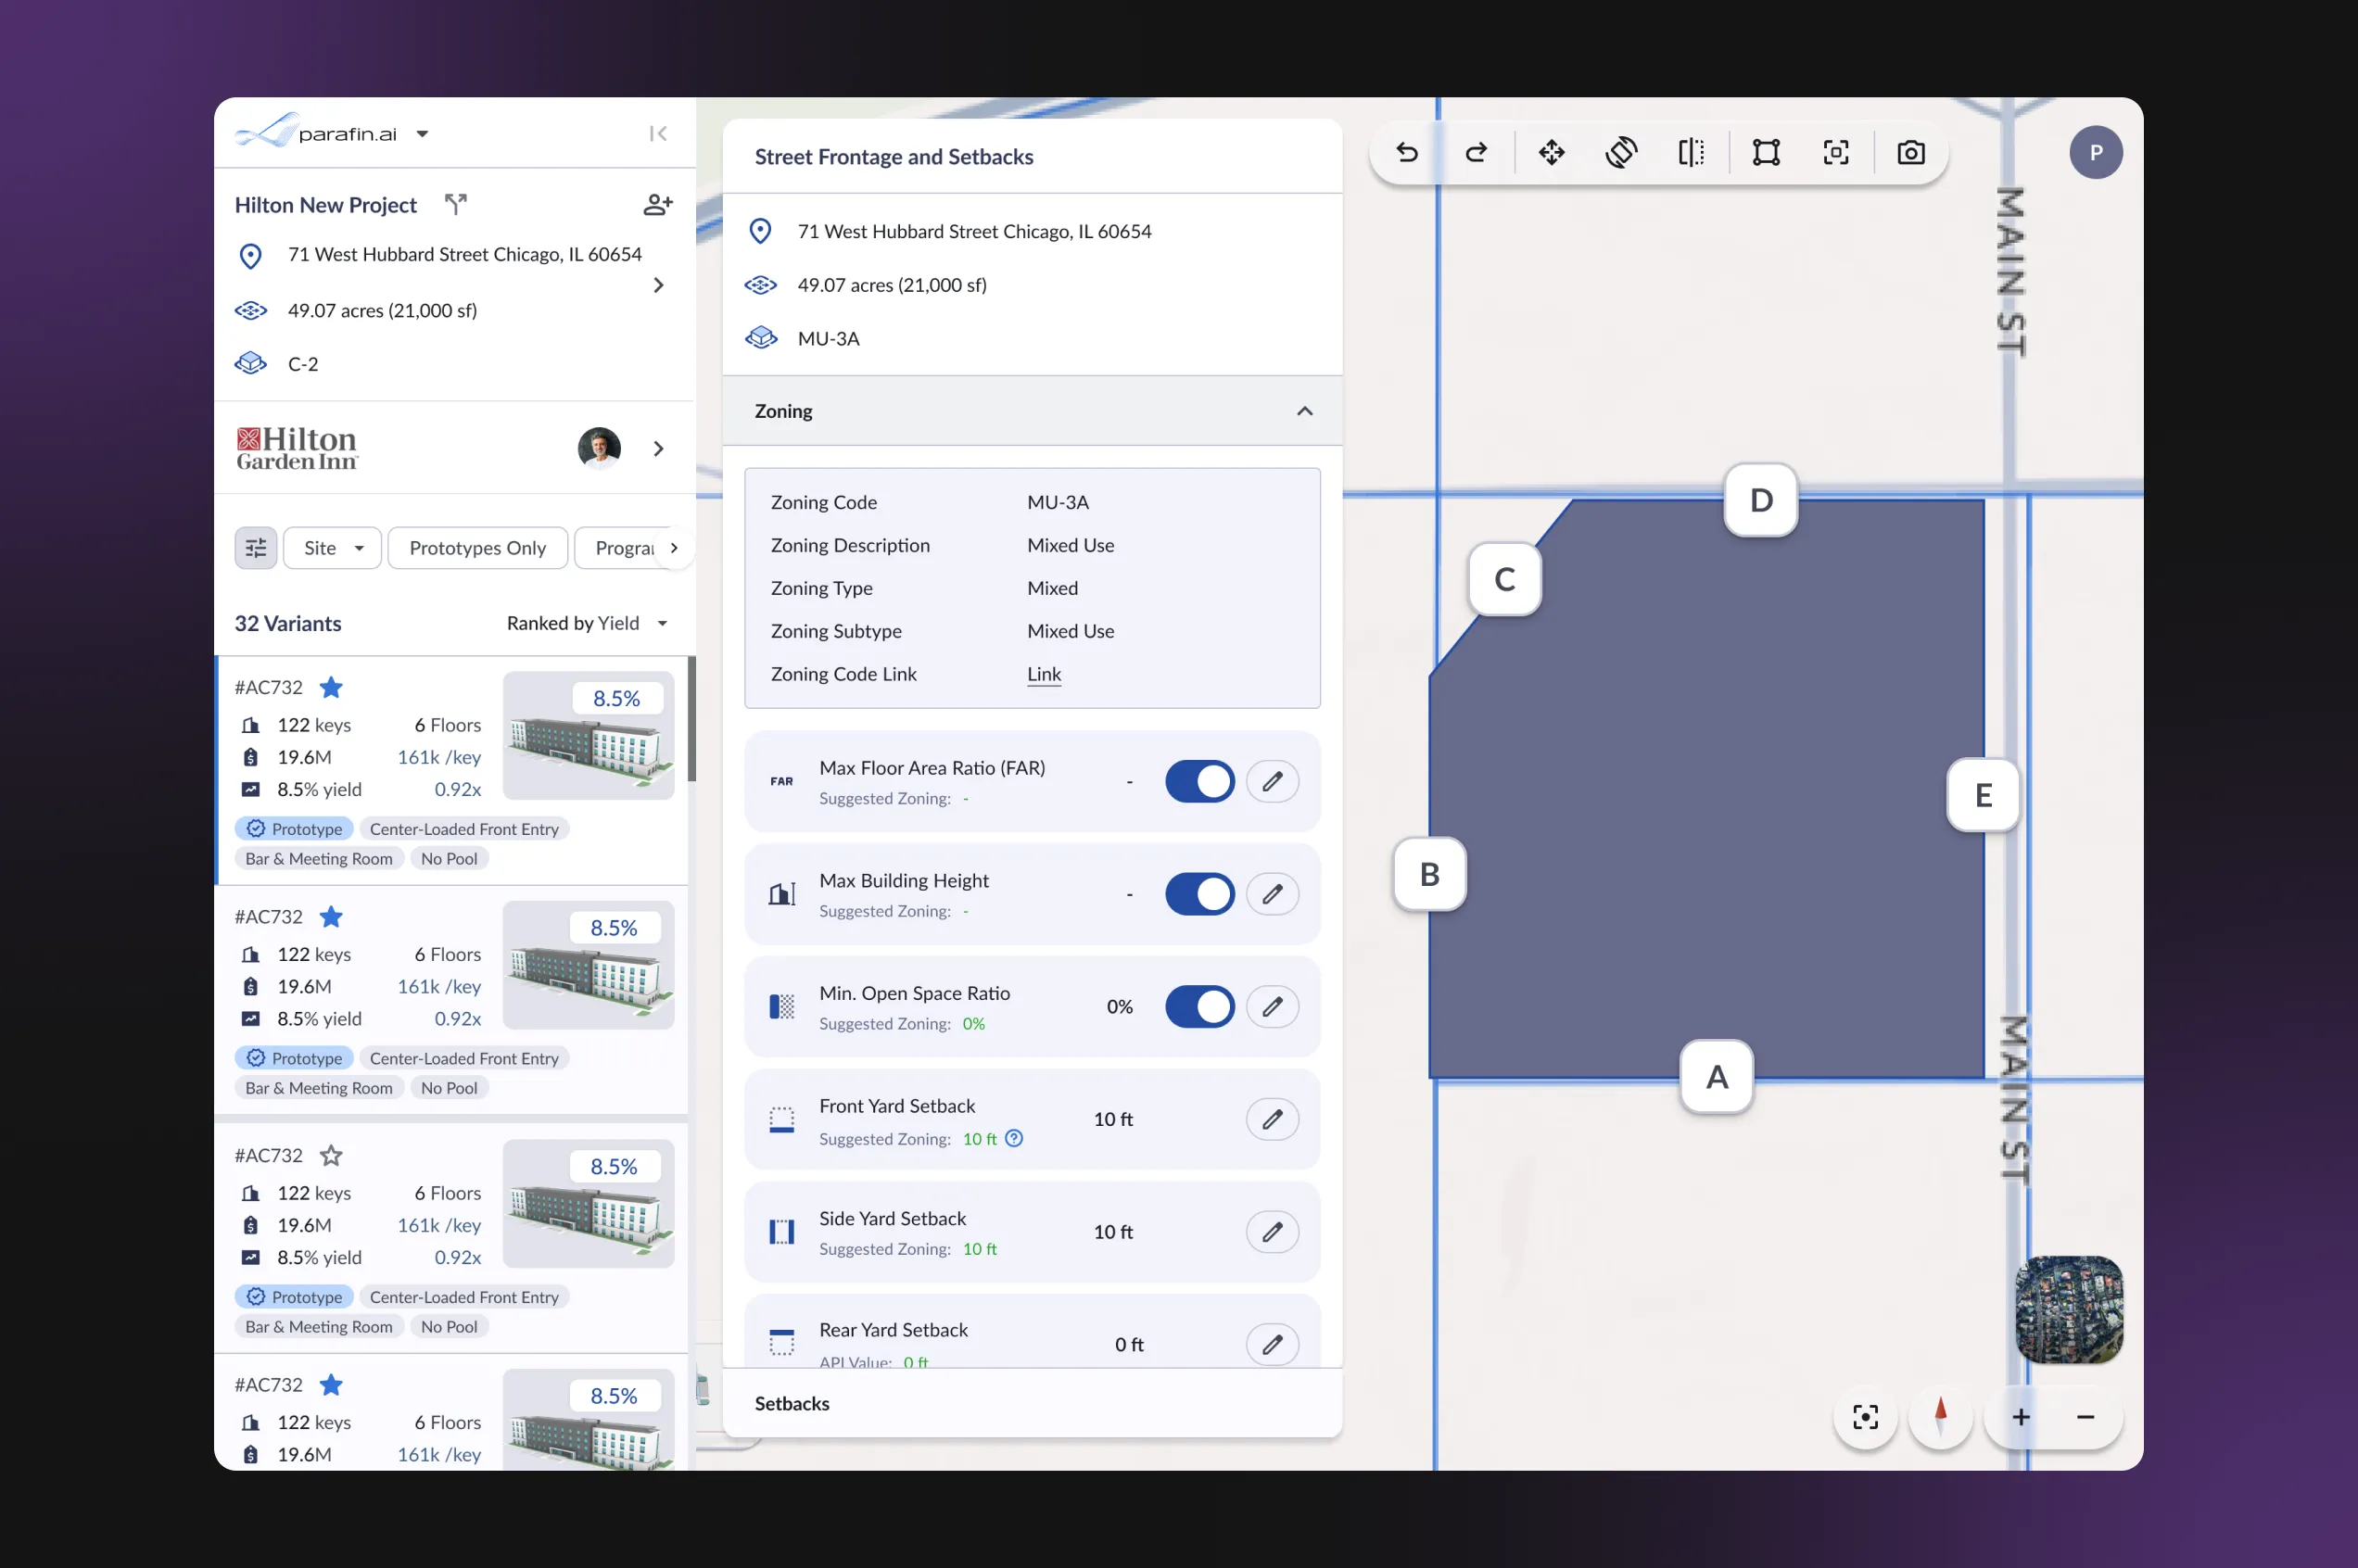The image size is (2358, 1568).
Task: Click the add collaborator icon
Action: [x=657, y=205]
